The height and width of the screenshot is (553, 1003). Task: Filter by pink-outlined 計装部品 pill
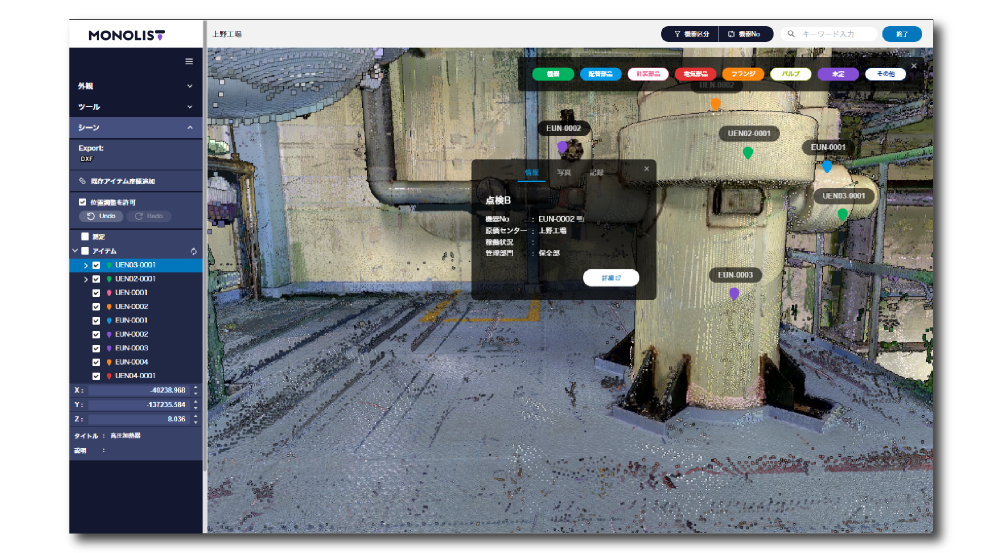coord(648,74)
